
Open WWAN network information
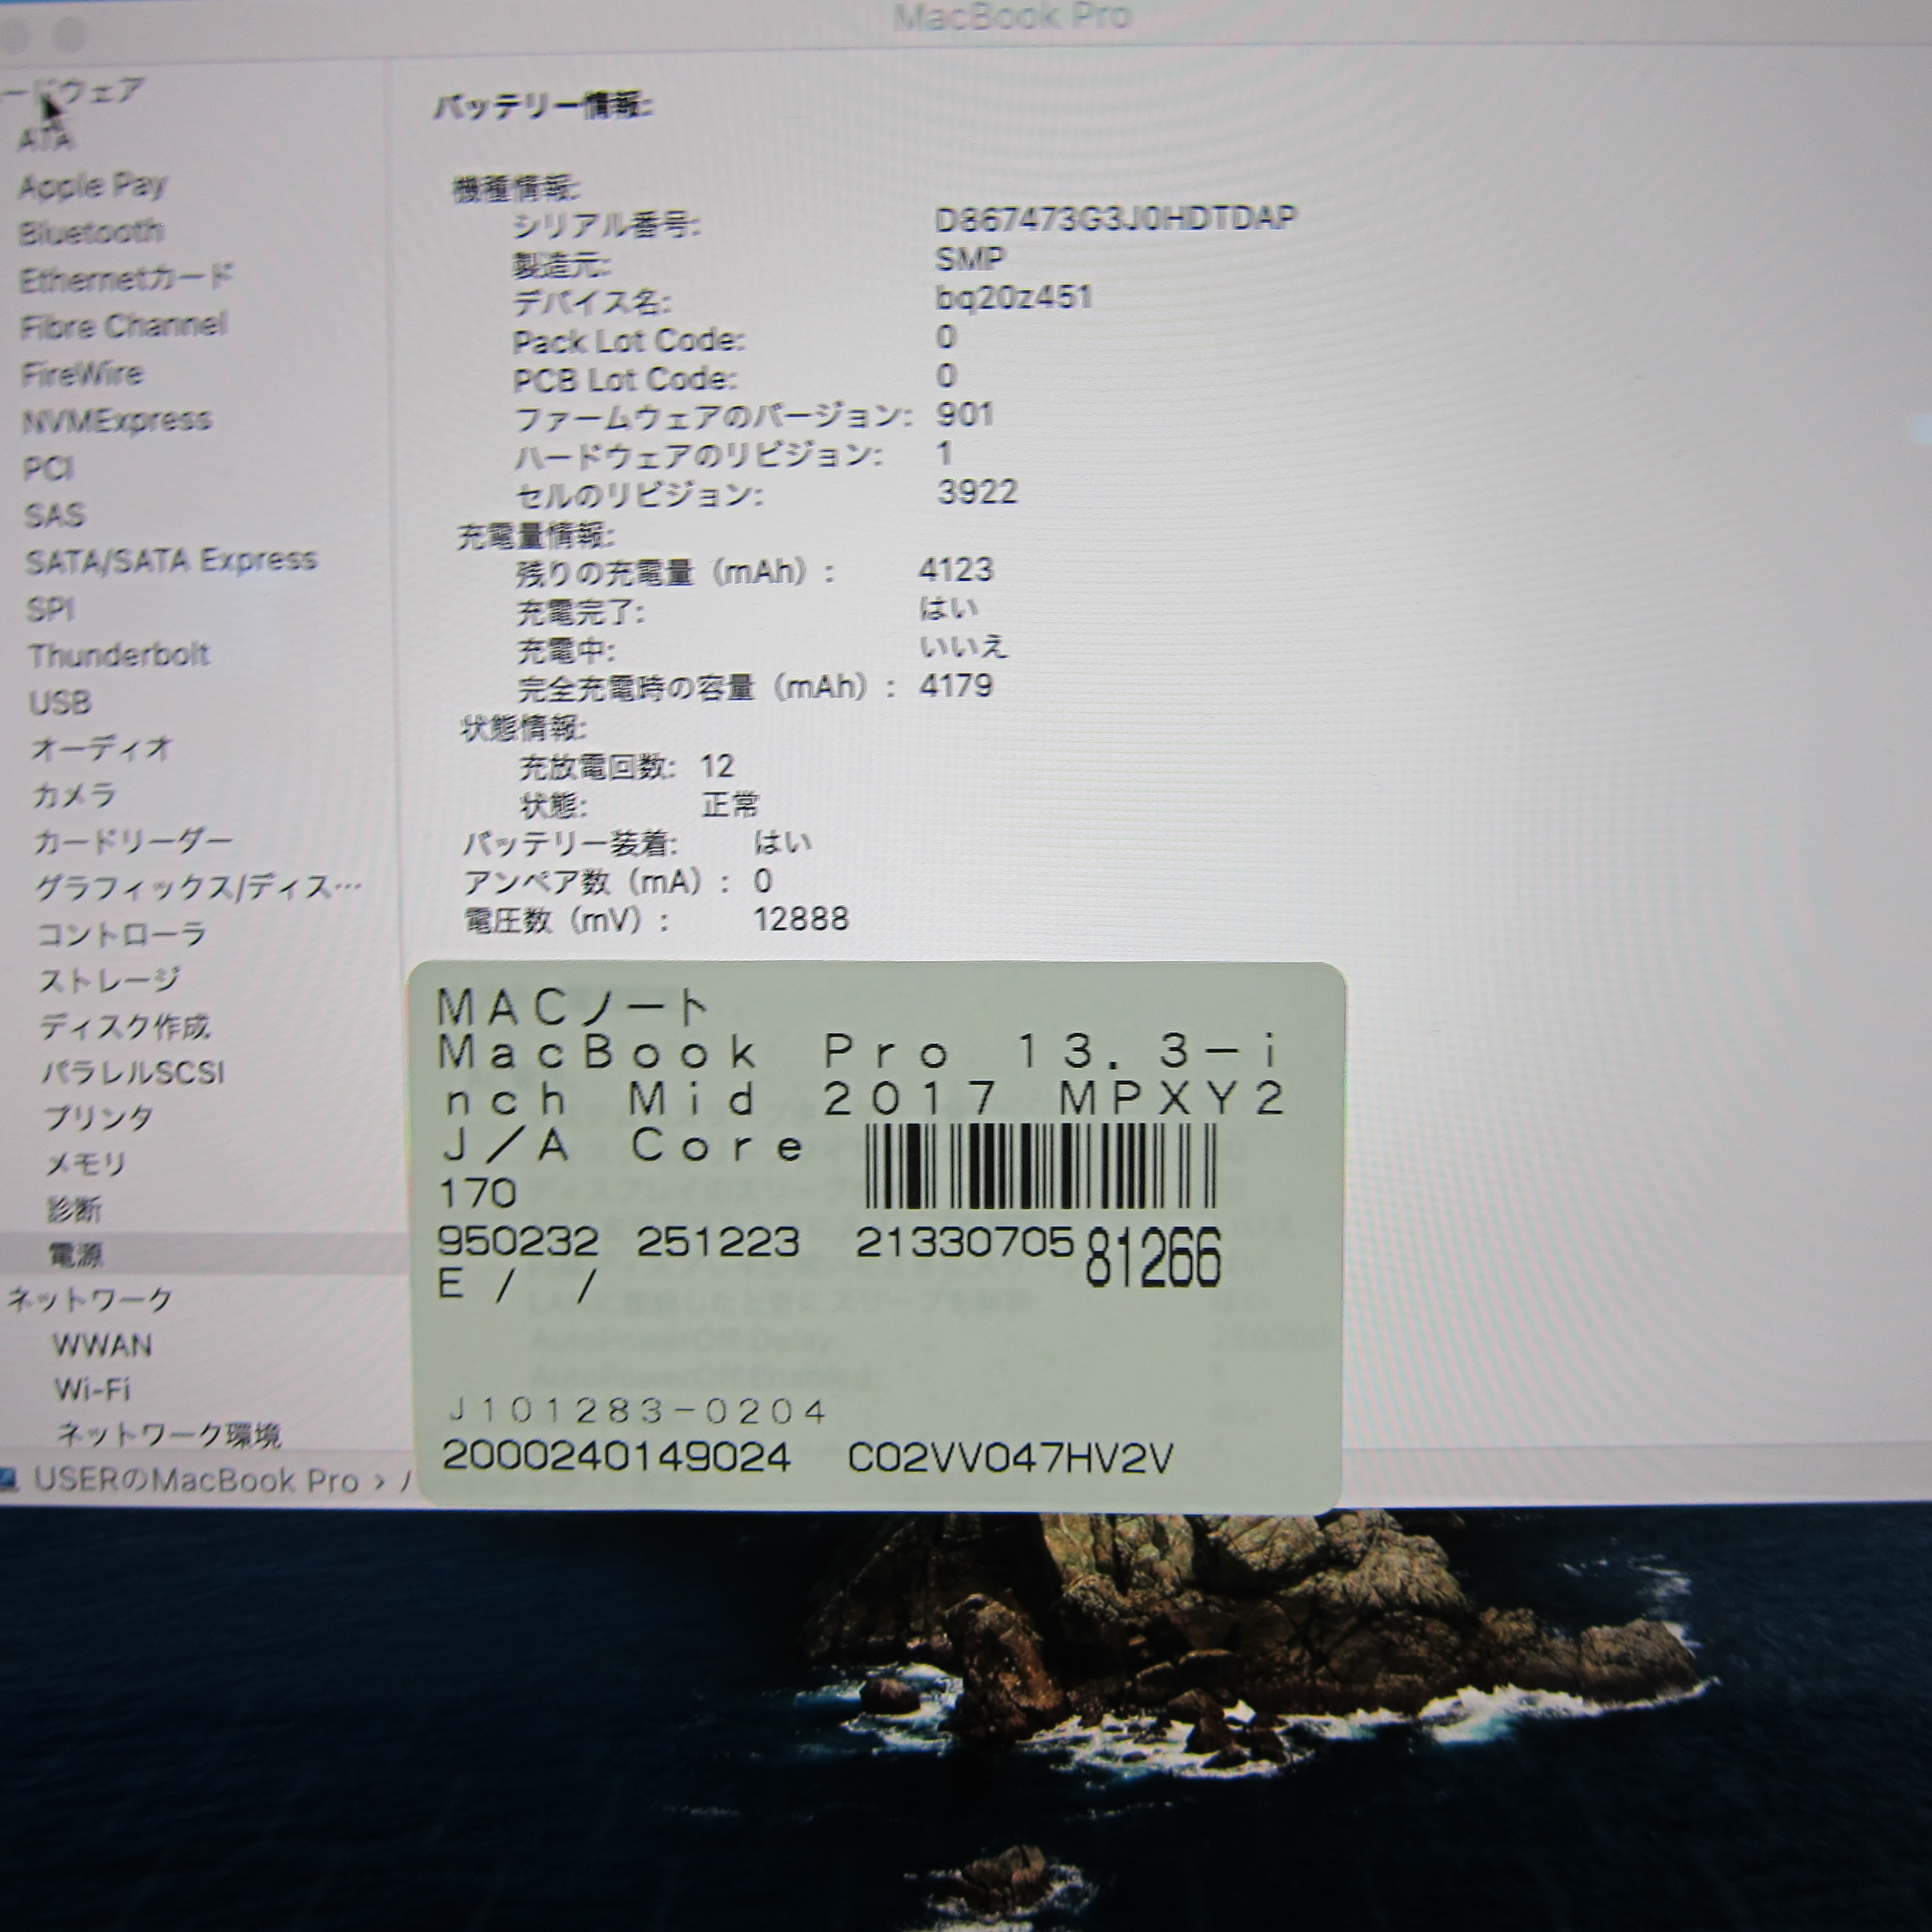[x=102, y=1344]
